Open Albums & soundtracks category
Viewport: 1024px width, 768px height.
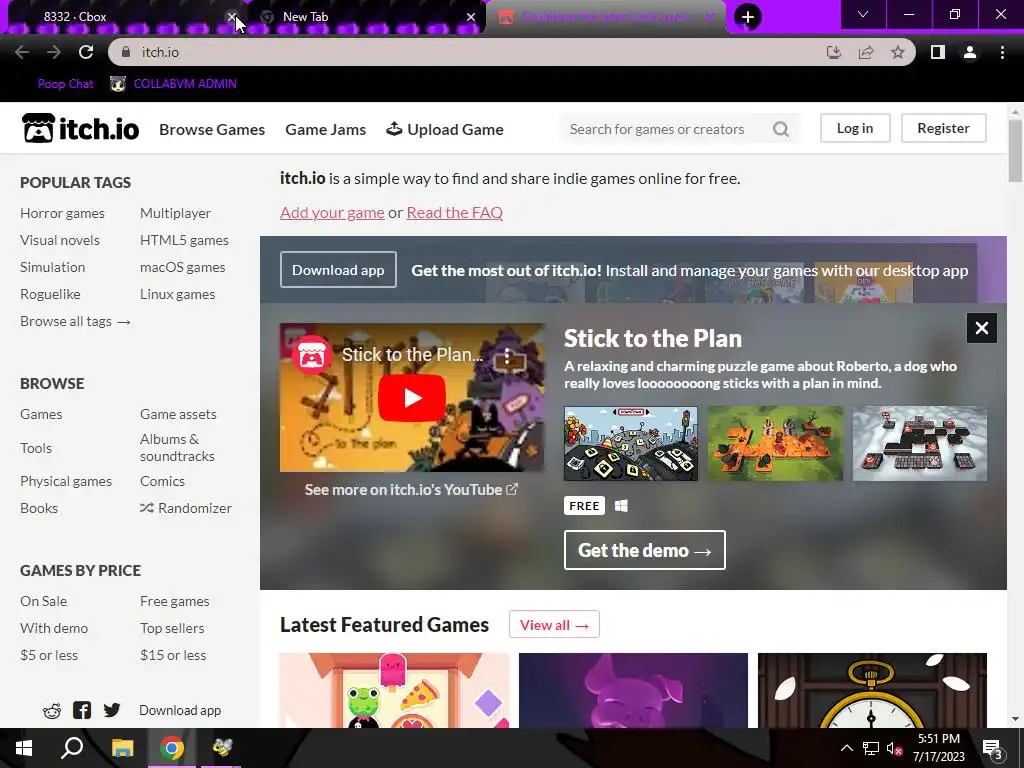pos(177,447)
